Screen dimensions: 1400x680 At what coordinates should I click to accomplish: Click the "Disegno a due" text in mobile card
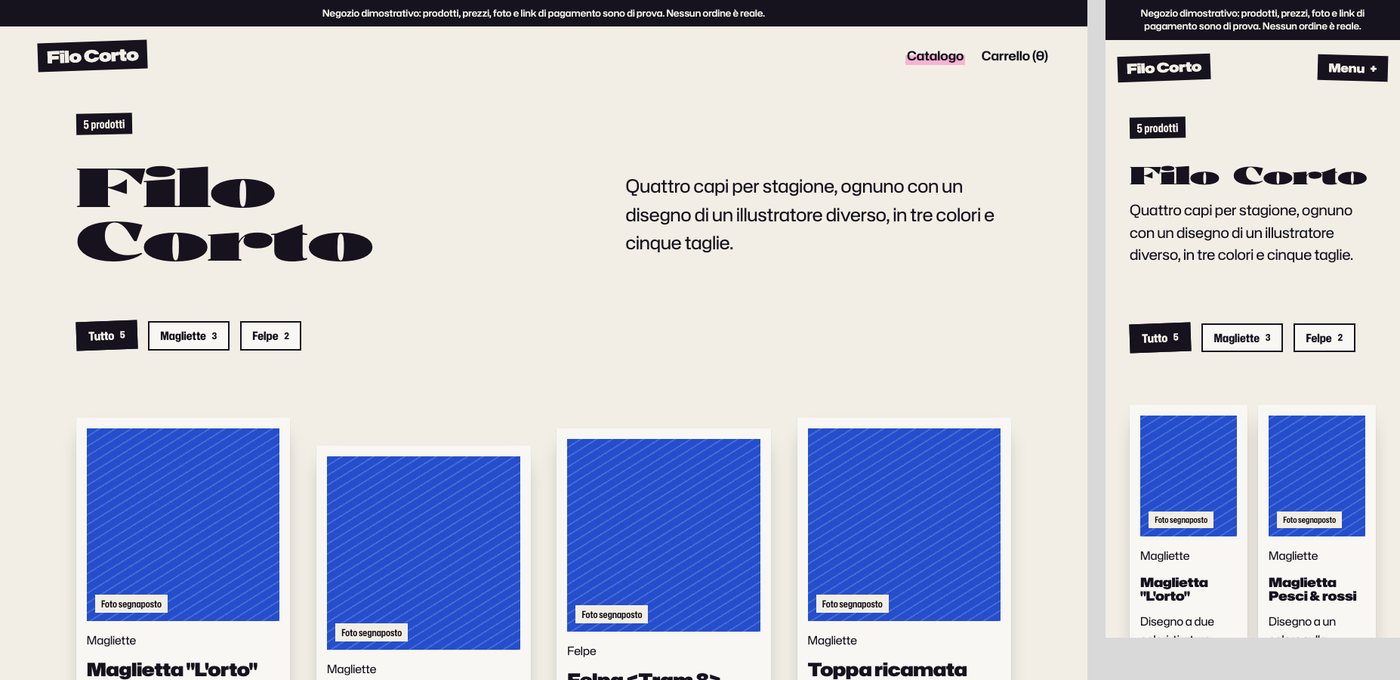(x=1177, y=622)
